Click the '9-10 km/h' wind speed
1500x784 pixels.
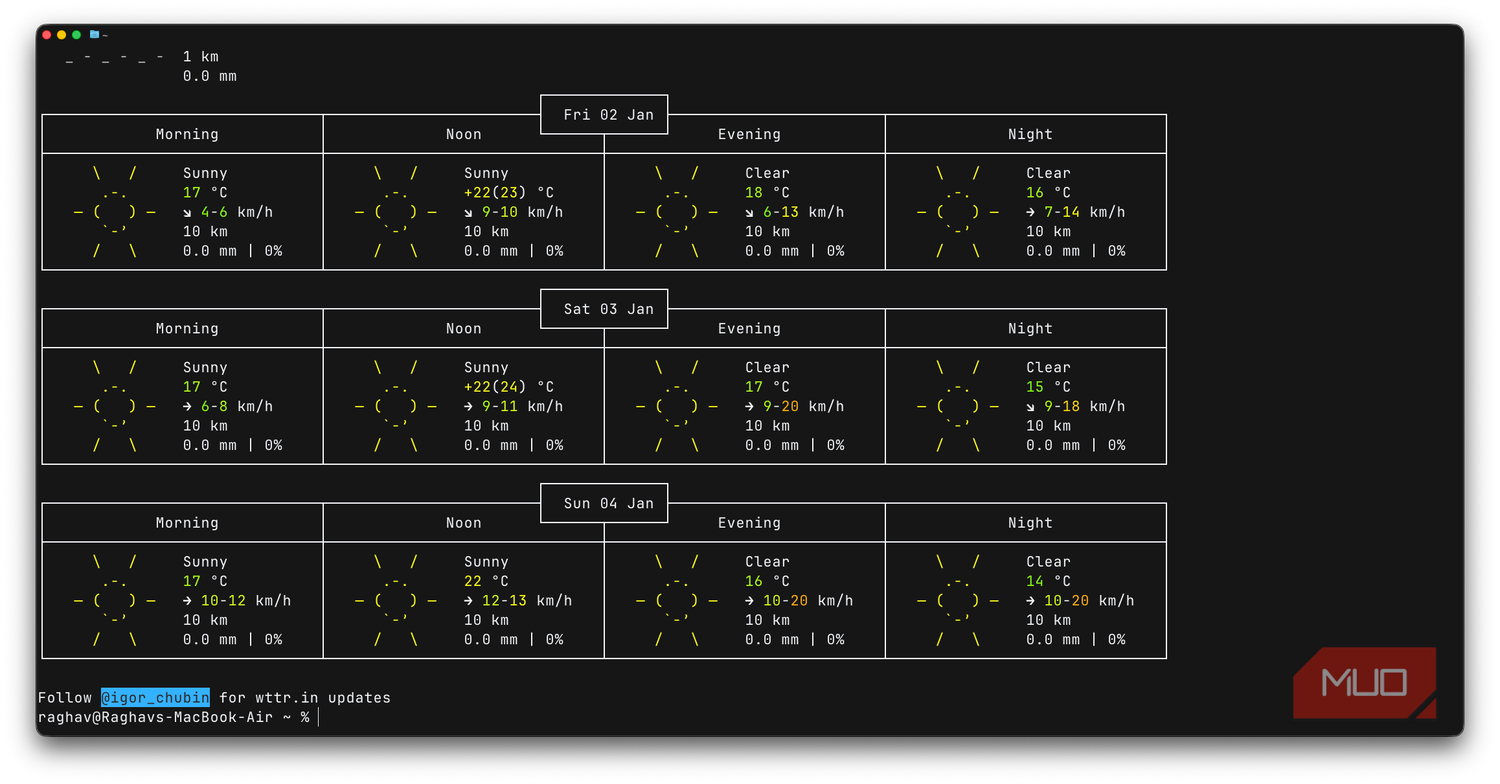click(x=523, y=212)
